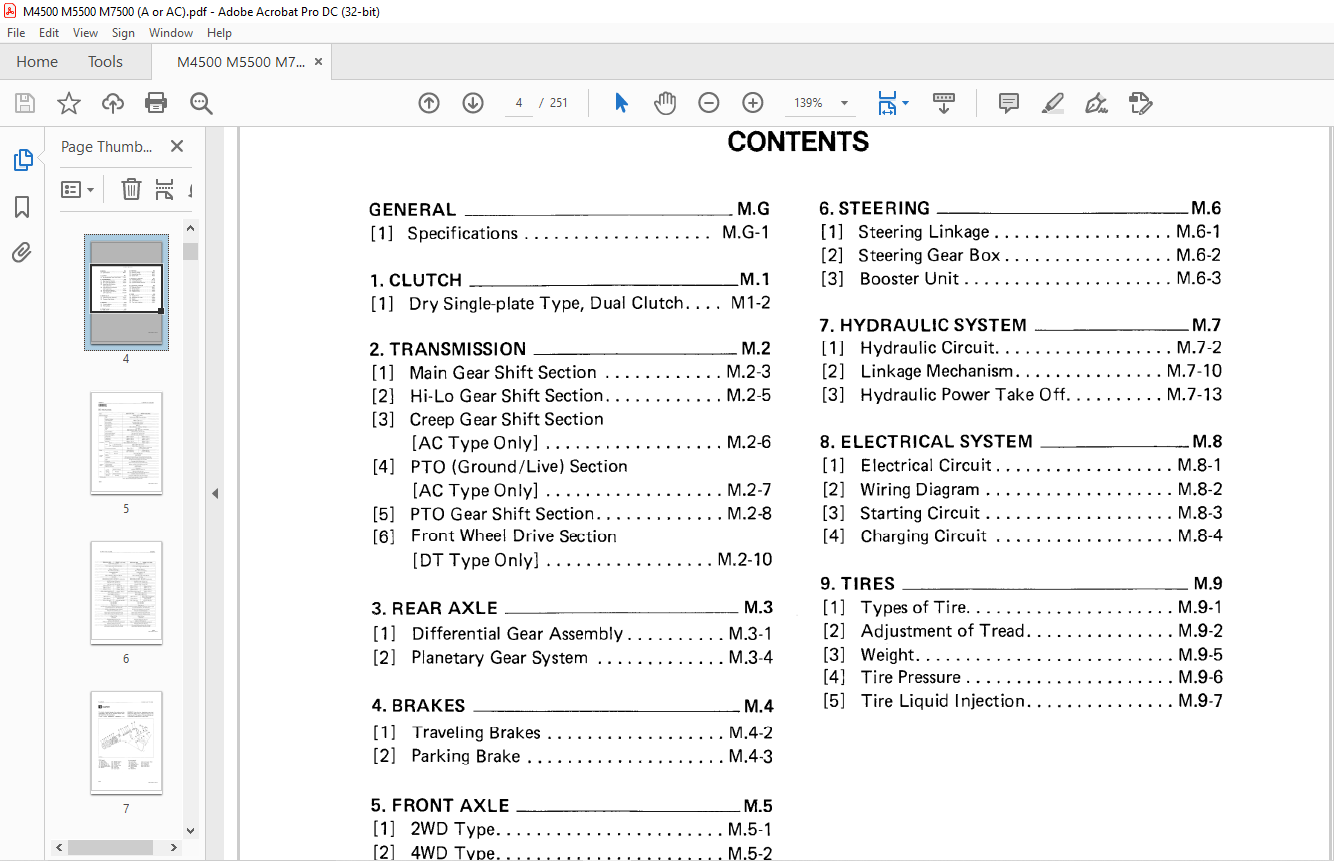The width and height of the screenshot is (1334, 861).
Task: Click 'PTO Gear Shift Section' entry
Action: tap(502, 514)
